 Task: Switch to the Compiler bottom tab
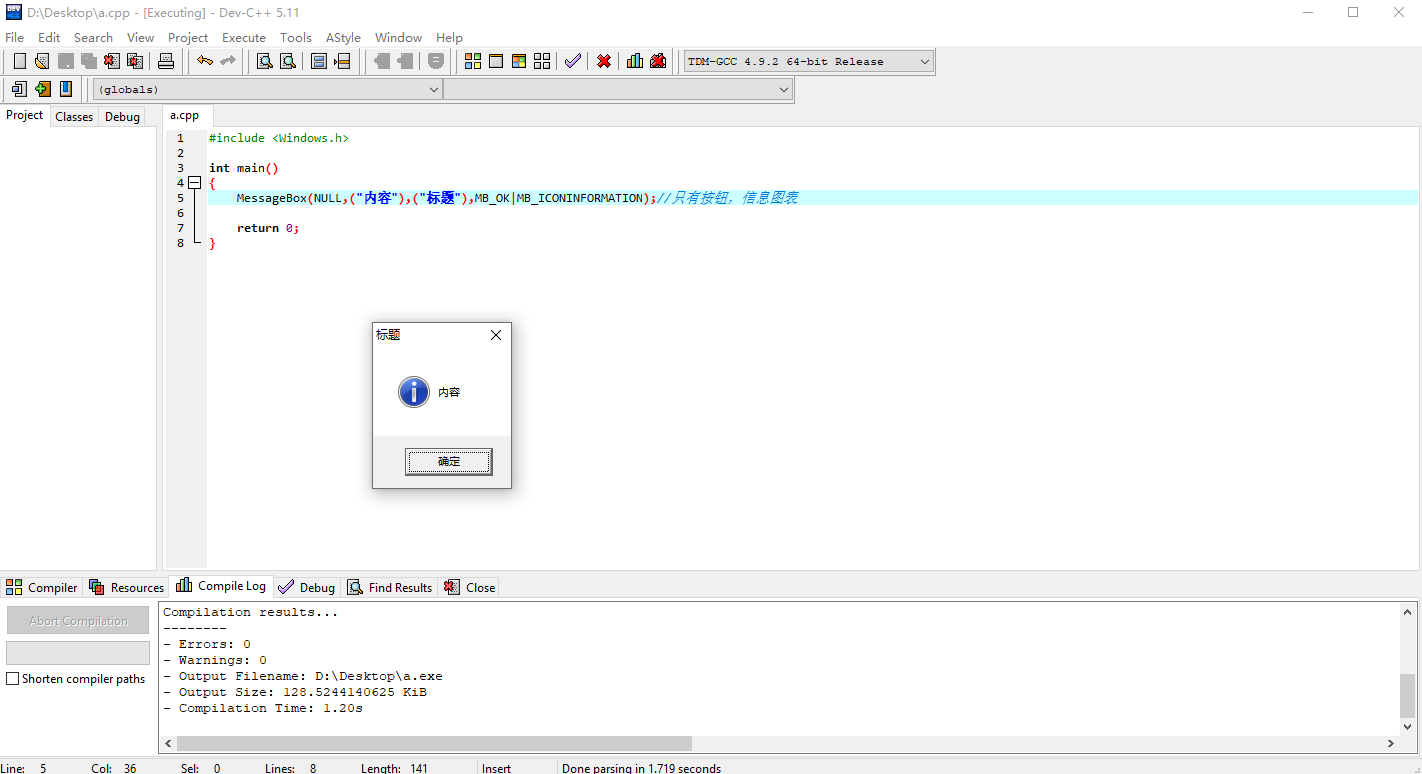point(42,587)
